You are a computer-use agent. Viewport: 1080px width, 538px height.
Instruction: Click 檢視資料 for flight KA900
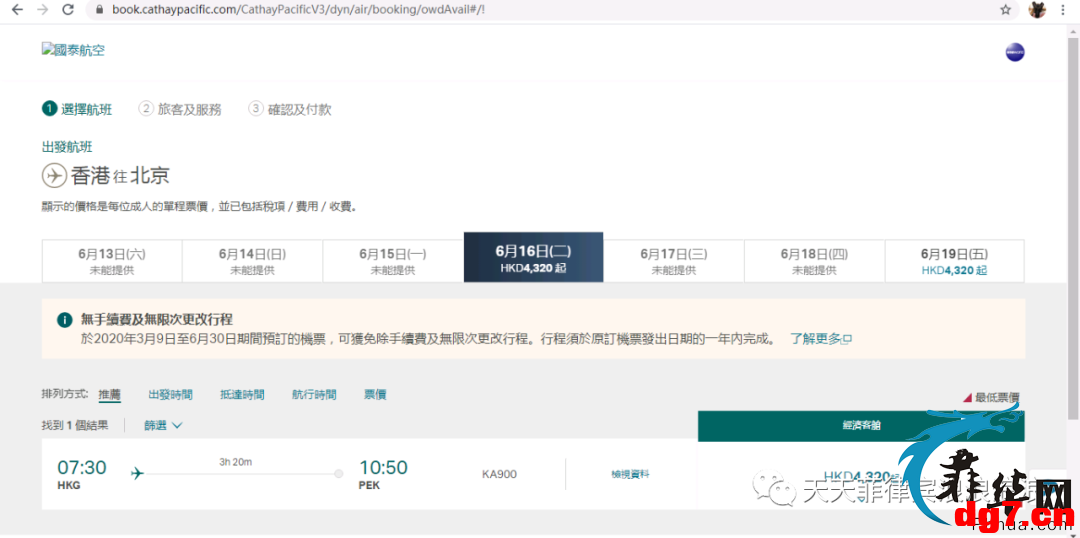[630, 474]
